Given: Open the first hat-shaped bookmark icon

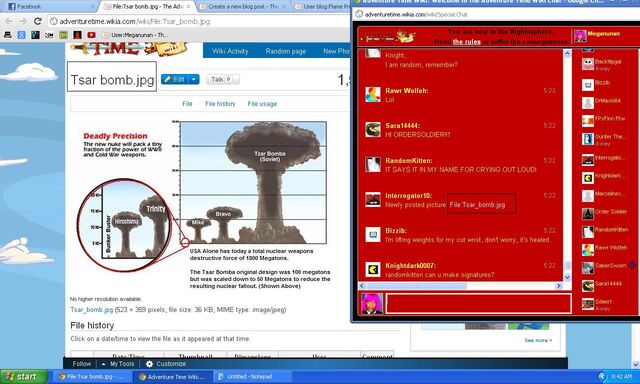Looking at the screenshot, I should point(7,35).
